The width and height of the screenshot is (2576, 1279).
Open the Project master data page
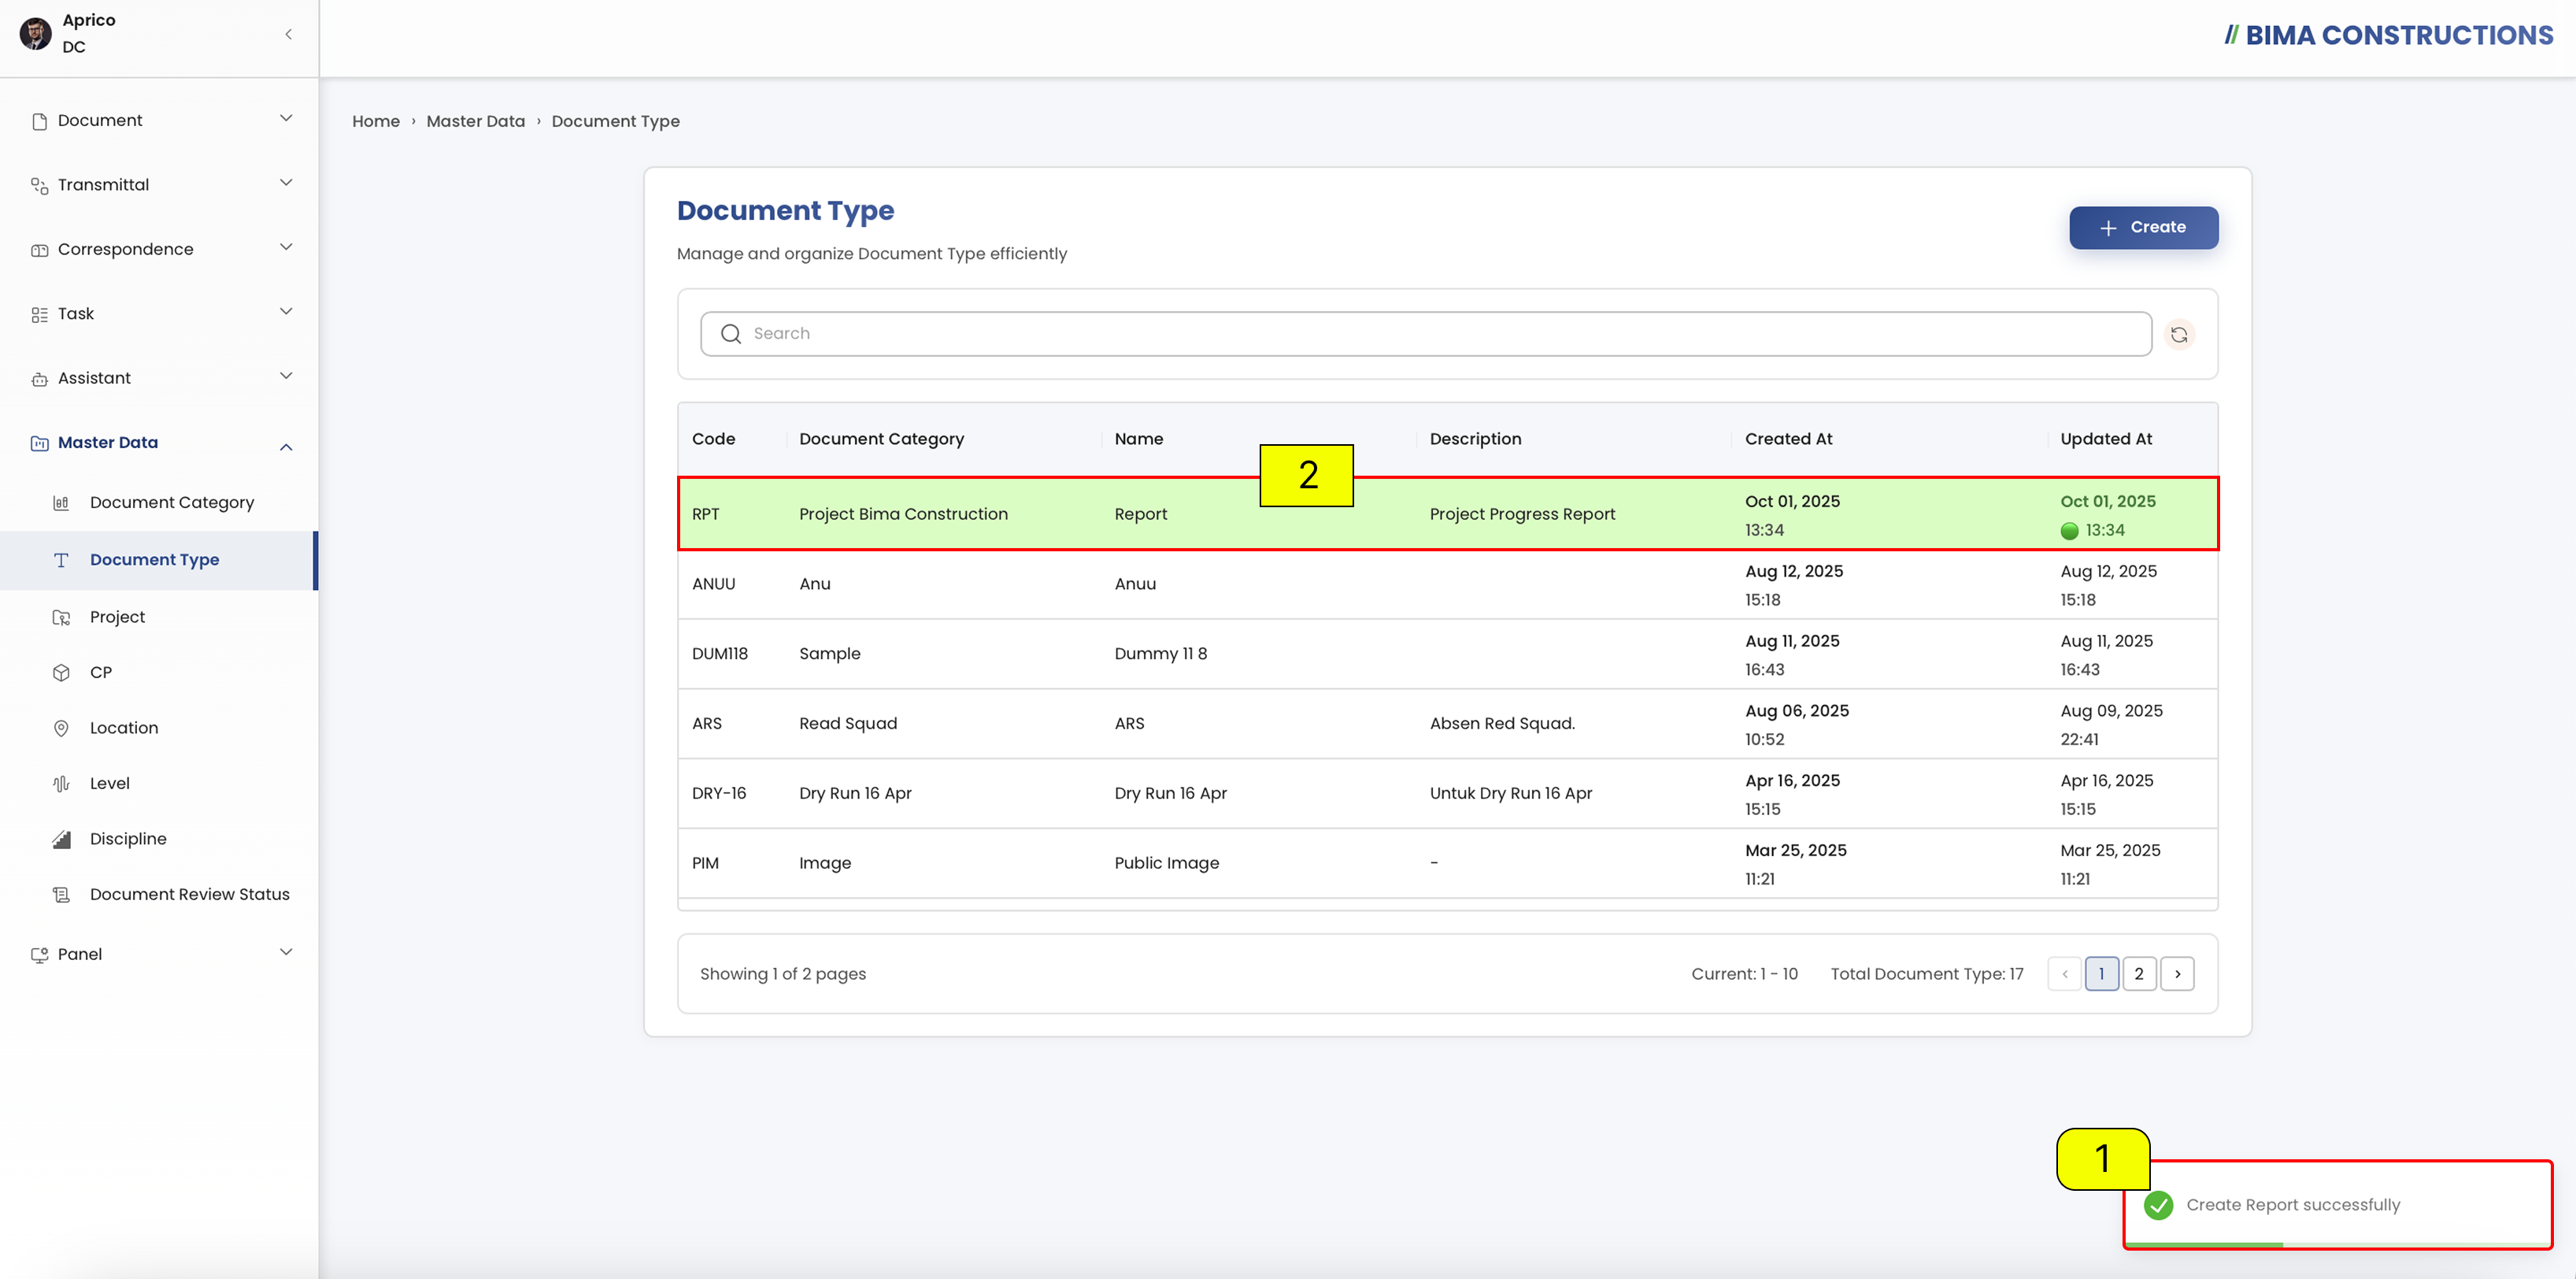117,617
